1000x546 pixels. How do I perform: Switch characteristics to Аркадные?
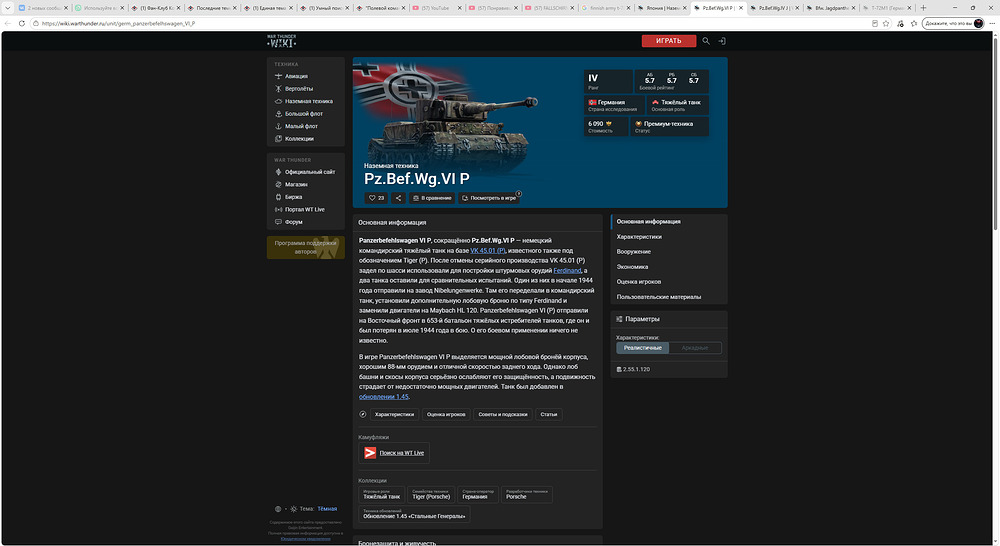(695, 348)
